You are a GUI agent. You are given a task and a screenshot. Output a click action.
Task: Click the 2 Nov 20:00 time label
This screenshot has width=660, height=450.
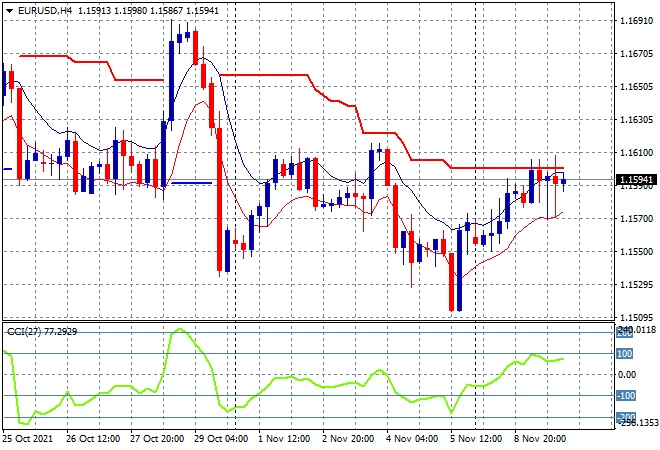(x=348, y=439)
